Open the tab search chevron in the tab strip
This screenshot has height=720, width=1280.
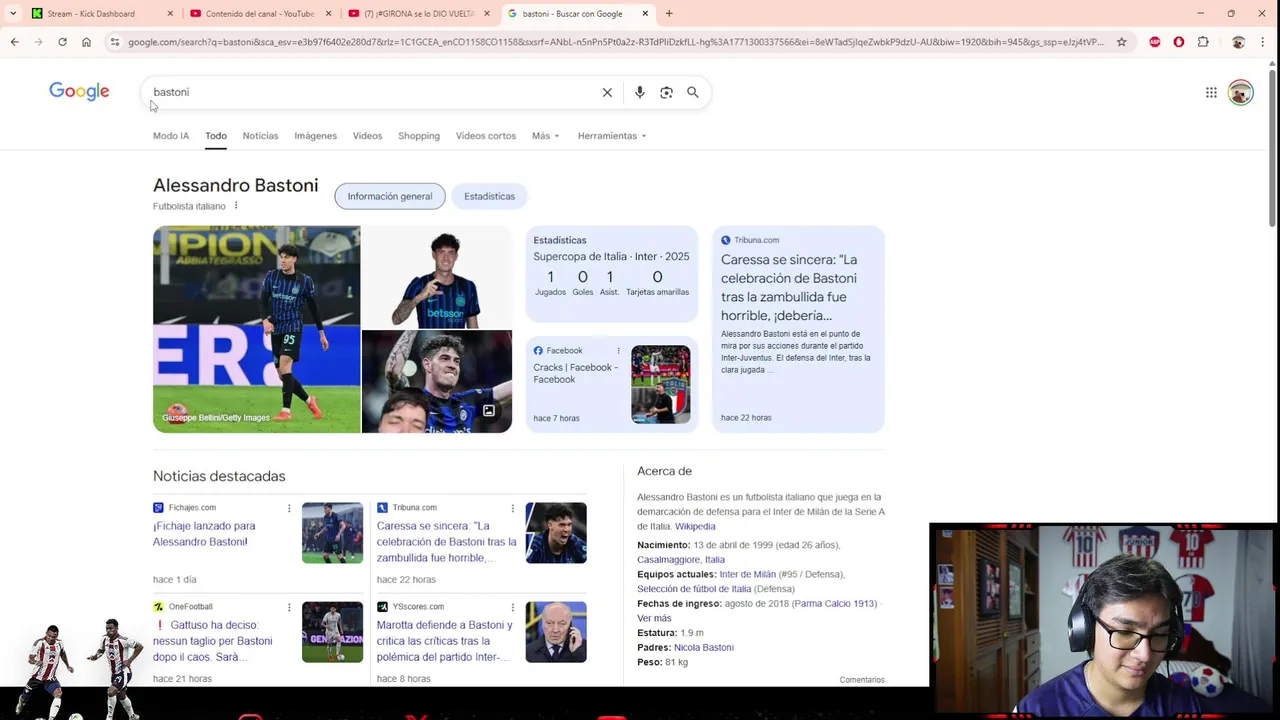point(13,14)
